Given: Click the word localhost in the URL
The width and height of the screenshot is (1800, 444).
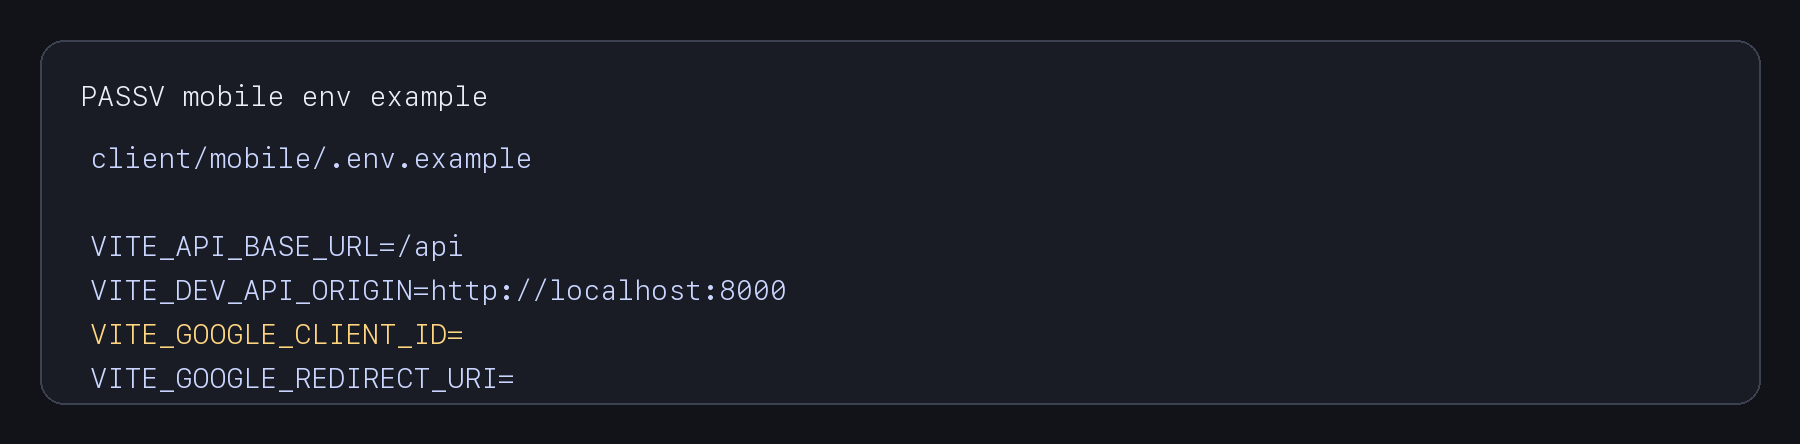Looking at the screenshot, I should (x=625, y=291).
